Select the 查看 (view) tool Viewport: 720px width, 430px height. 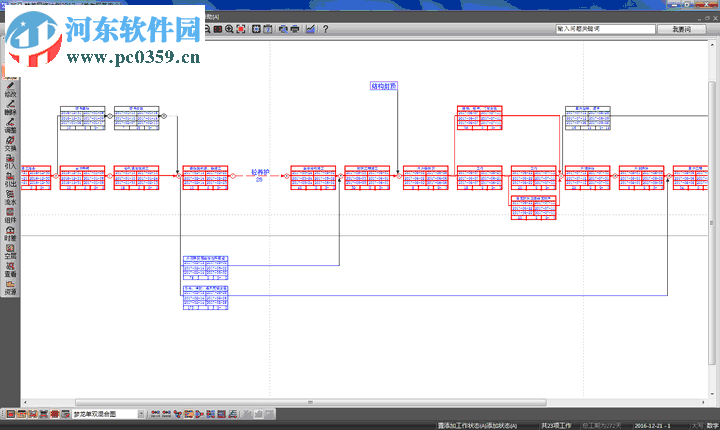tap(10, 268)
